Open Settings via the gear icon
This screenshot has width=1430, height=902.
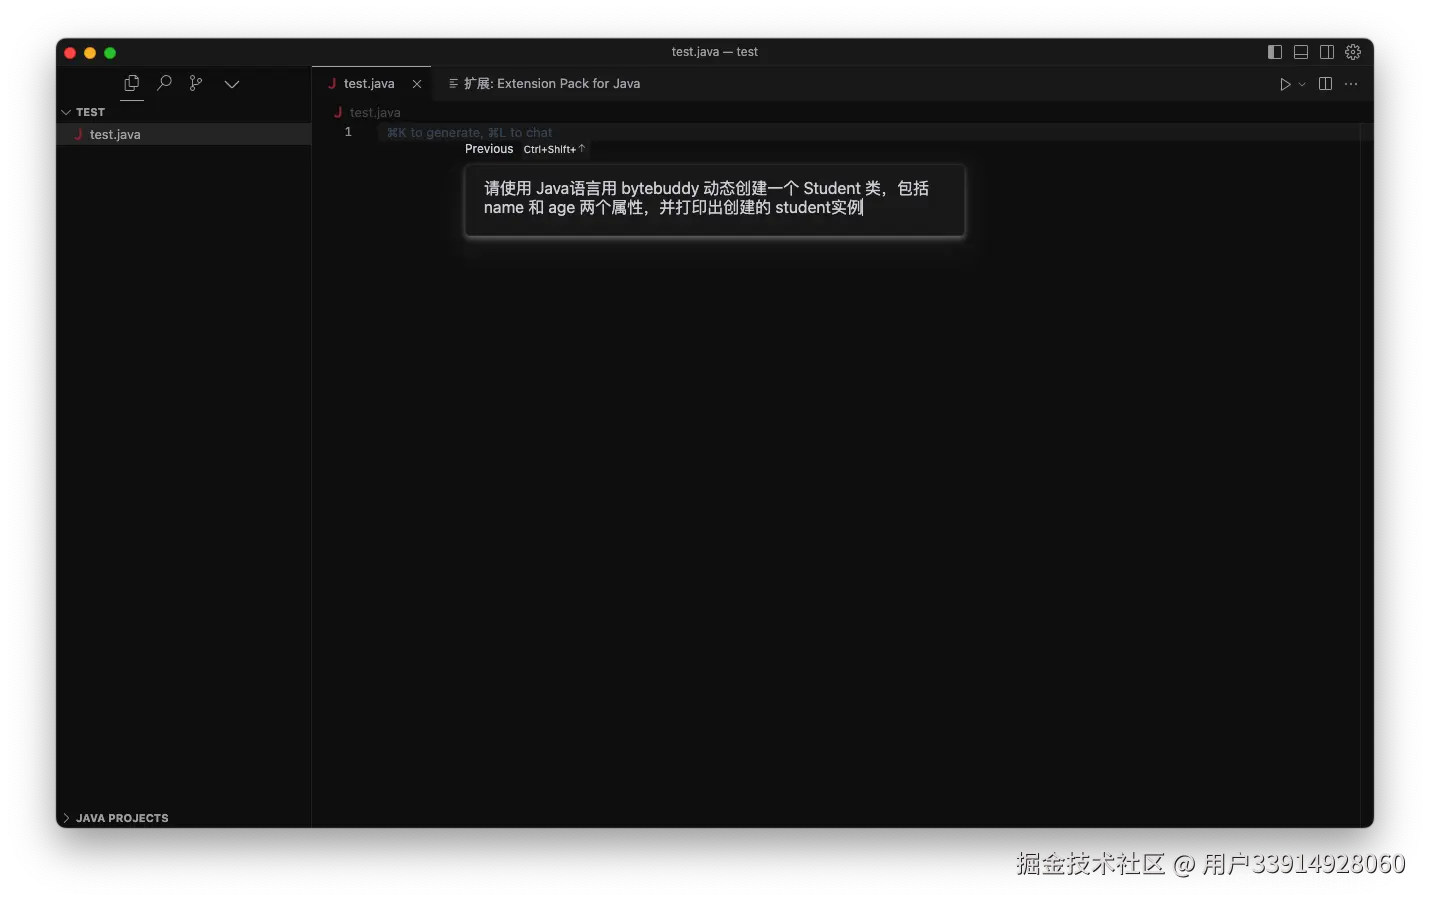pos(1354,52)
